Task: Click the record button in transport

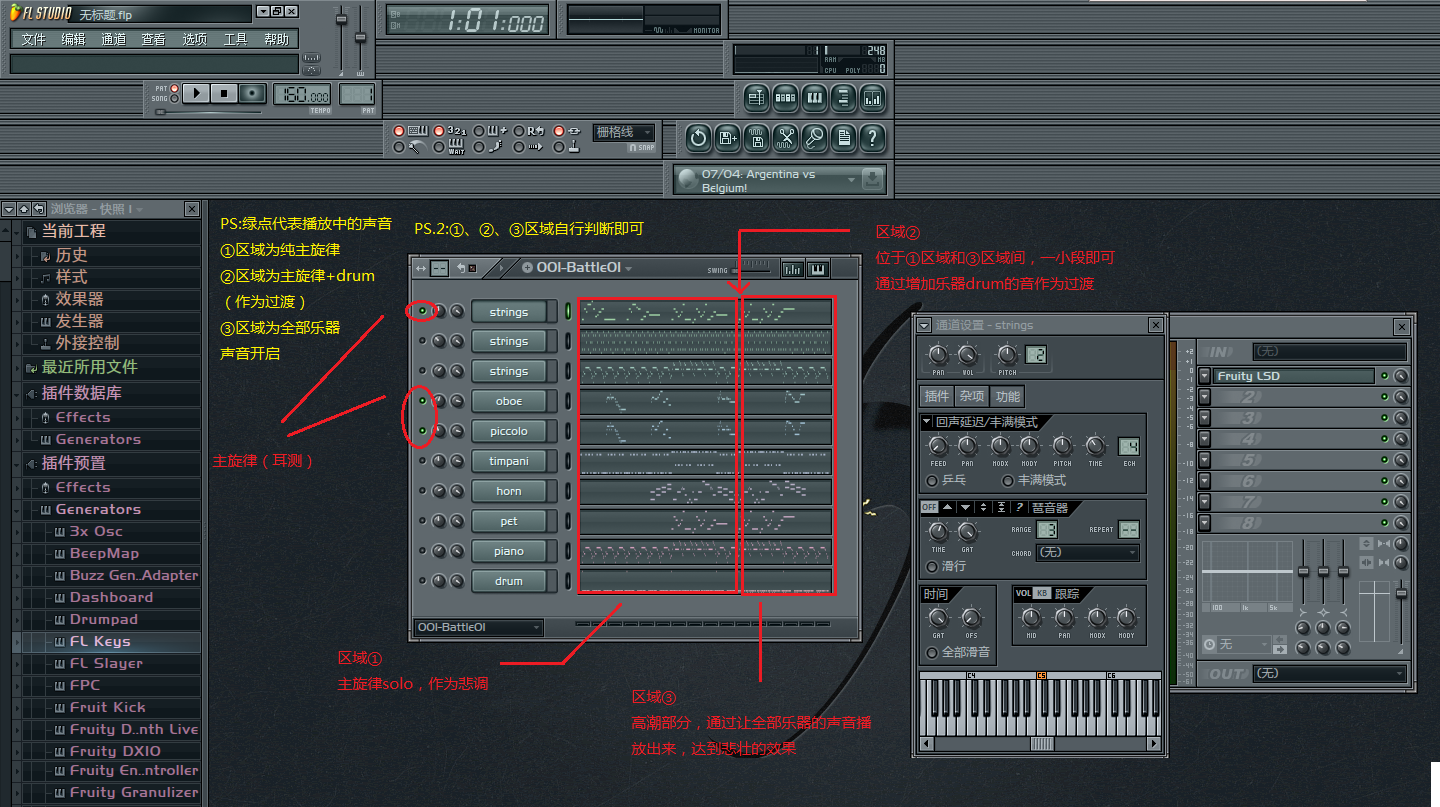Action: pyautogui.click(x=252, y=93)
